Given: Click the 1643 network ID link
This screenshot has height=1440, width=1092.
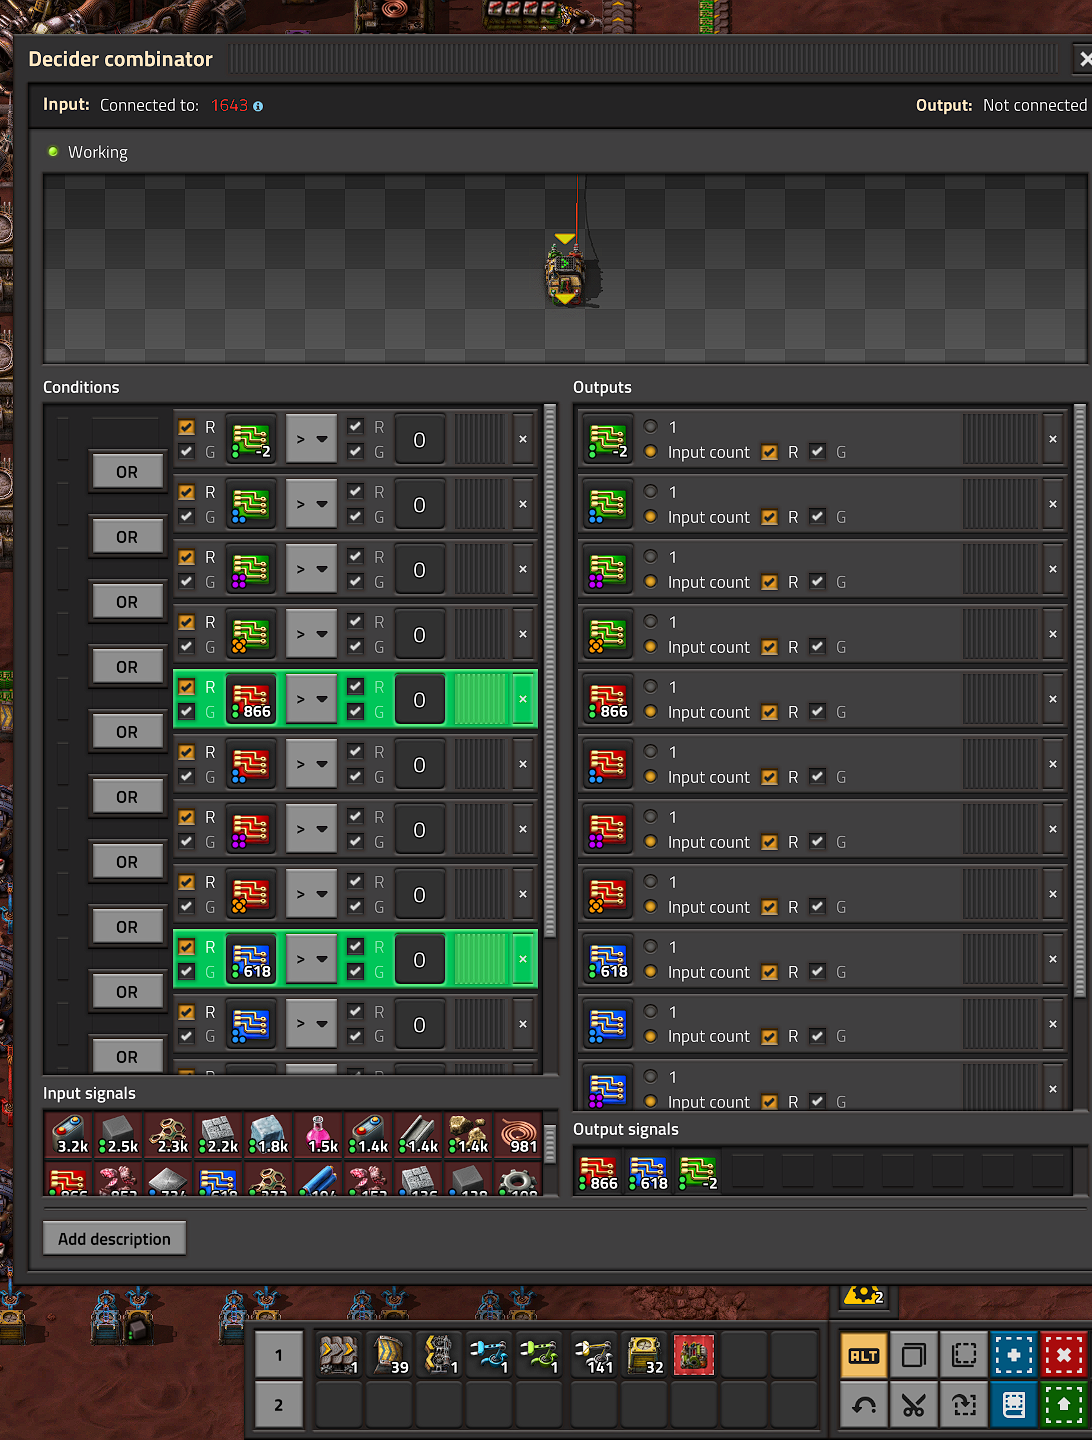Looking at the screenshot, I should point(229,106).
